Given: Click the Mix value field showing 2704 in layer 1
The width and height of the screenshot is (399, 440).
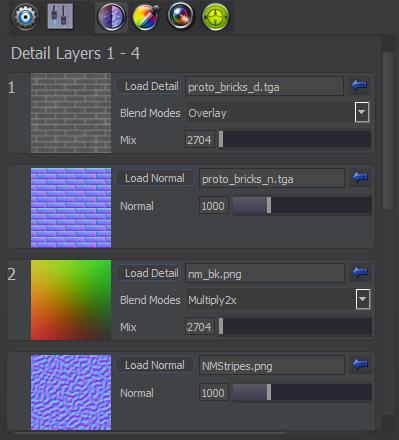Looking at the screenshot, I should (199, 140).
